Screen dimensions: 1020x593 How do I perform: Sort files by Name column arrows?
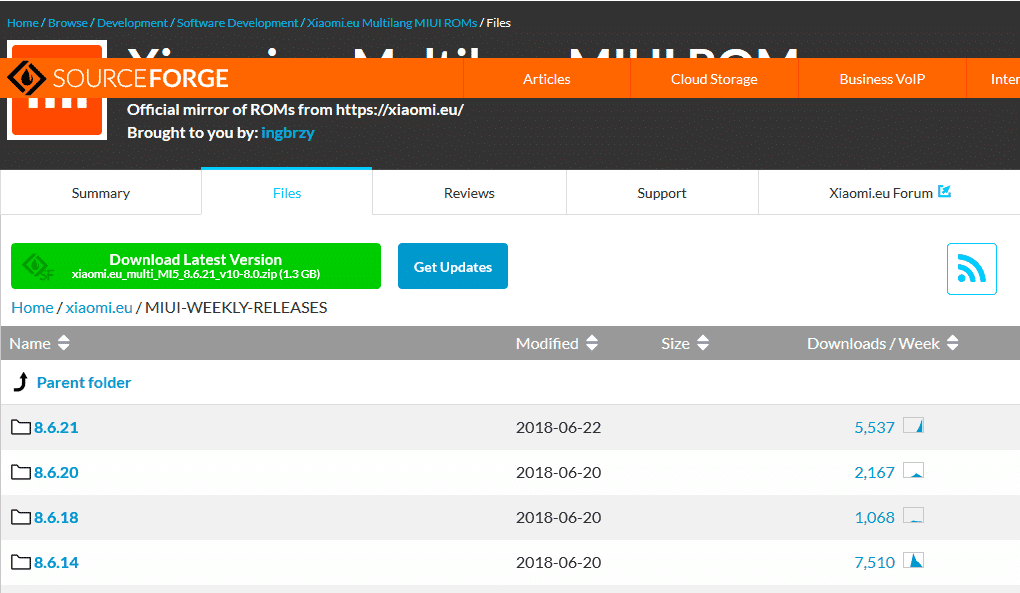[x=63, y=343]
